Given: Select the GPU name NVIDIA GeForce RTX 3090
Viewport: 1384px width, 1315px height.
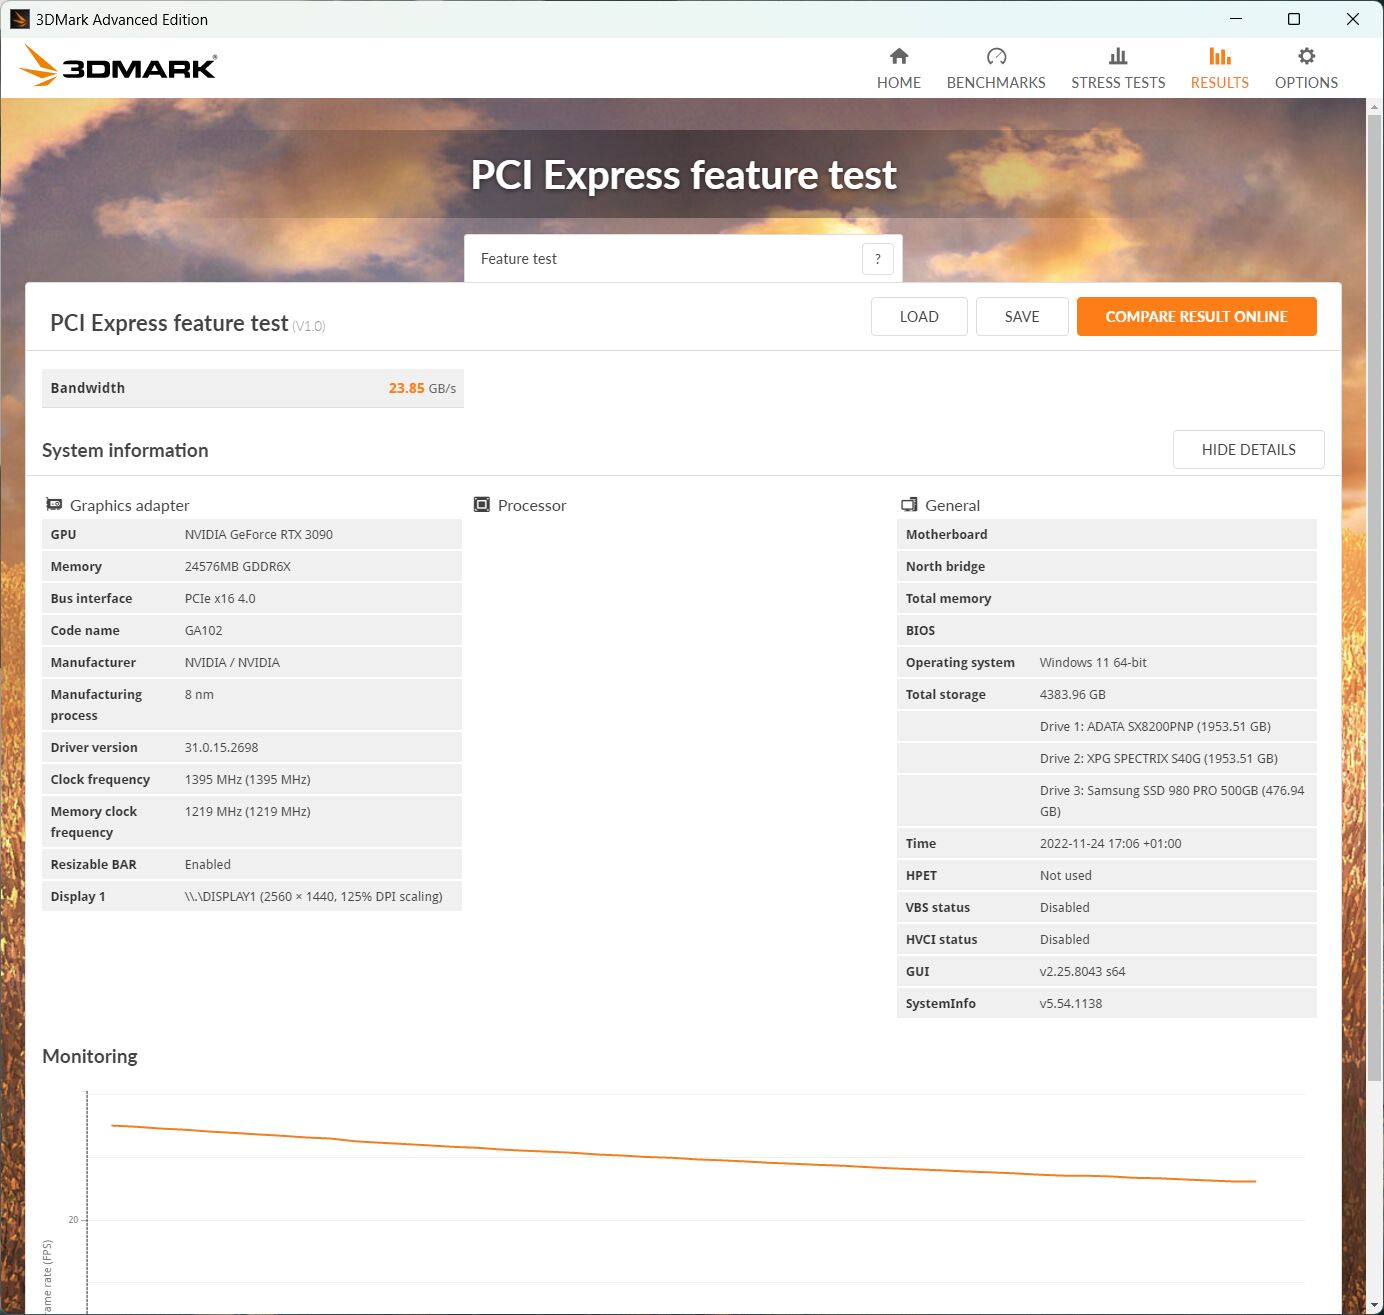Looking at the screenshot, I should pyautogui.click(x=259, y=535).
